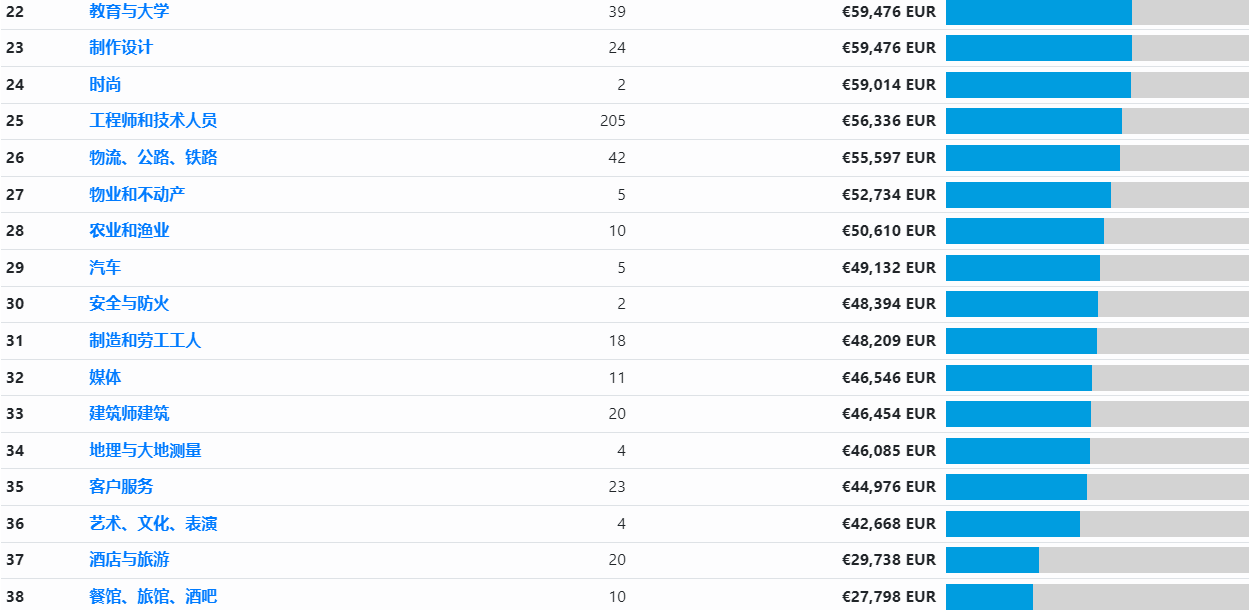Viewport: 1249px width, 610px height.
Task: Click the 物业和不动产 link
Action: click(x=137, y=194)
